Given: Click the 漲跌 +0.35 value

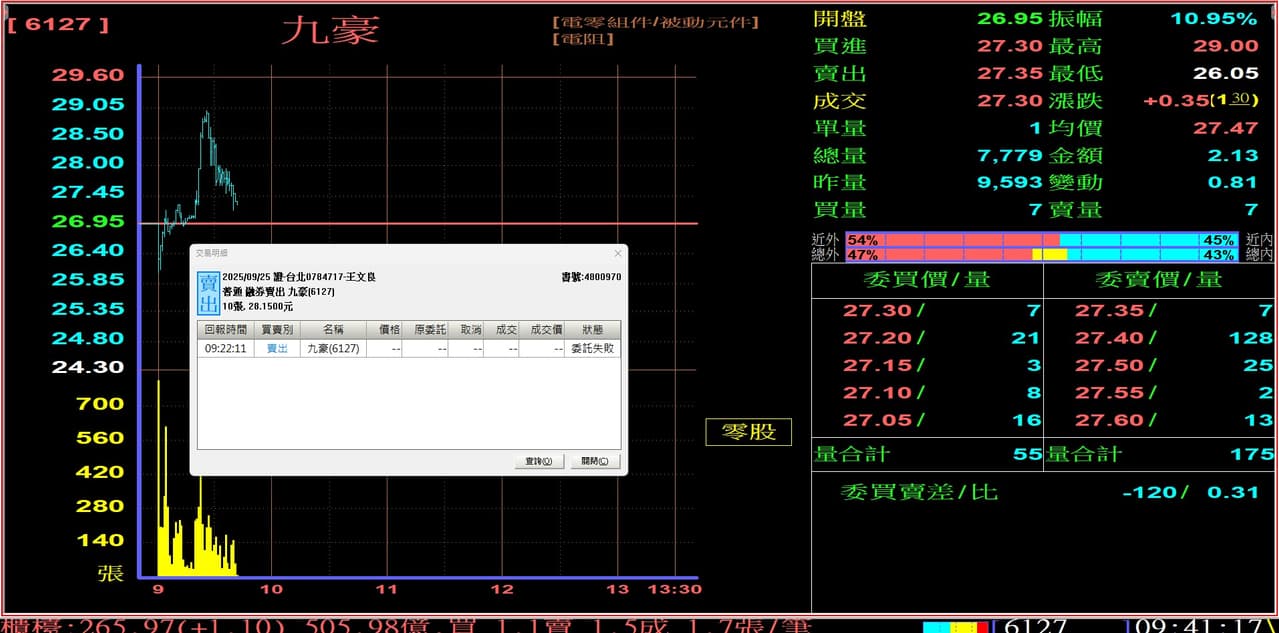Looking at the screenshot, I should (x=1175, y=100).
